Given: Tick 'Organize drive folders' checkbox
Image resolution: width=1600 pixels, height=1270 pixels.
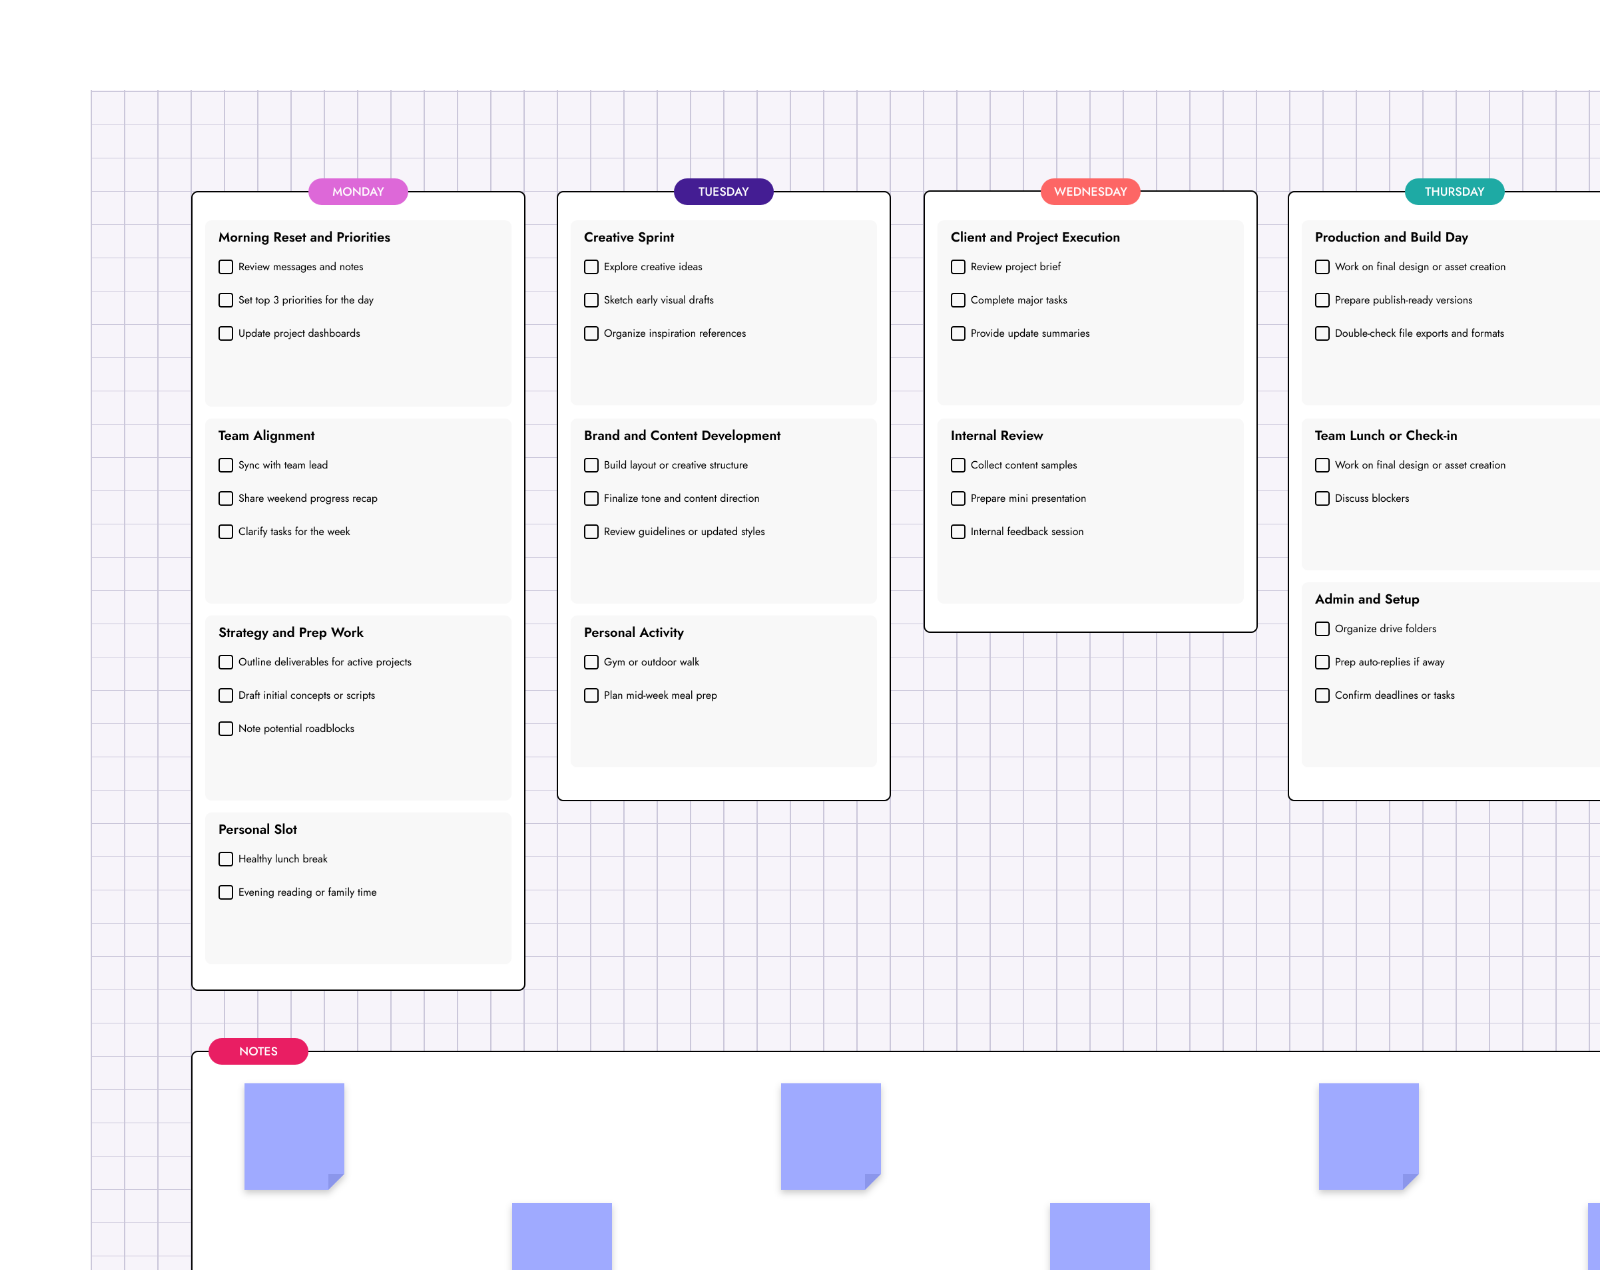Looking at the screenshot, I should (1322, 629).
